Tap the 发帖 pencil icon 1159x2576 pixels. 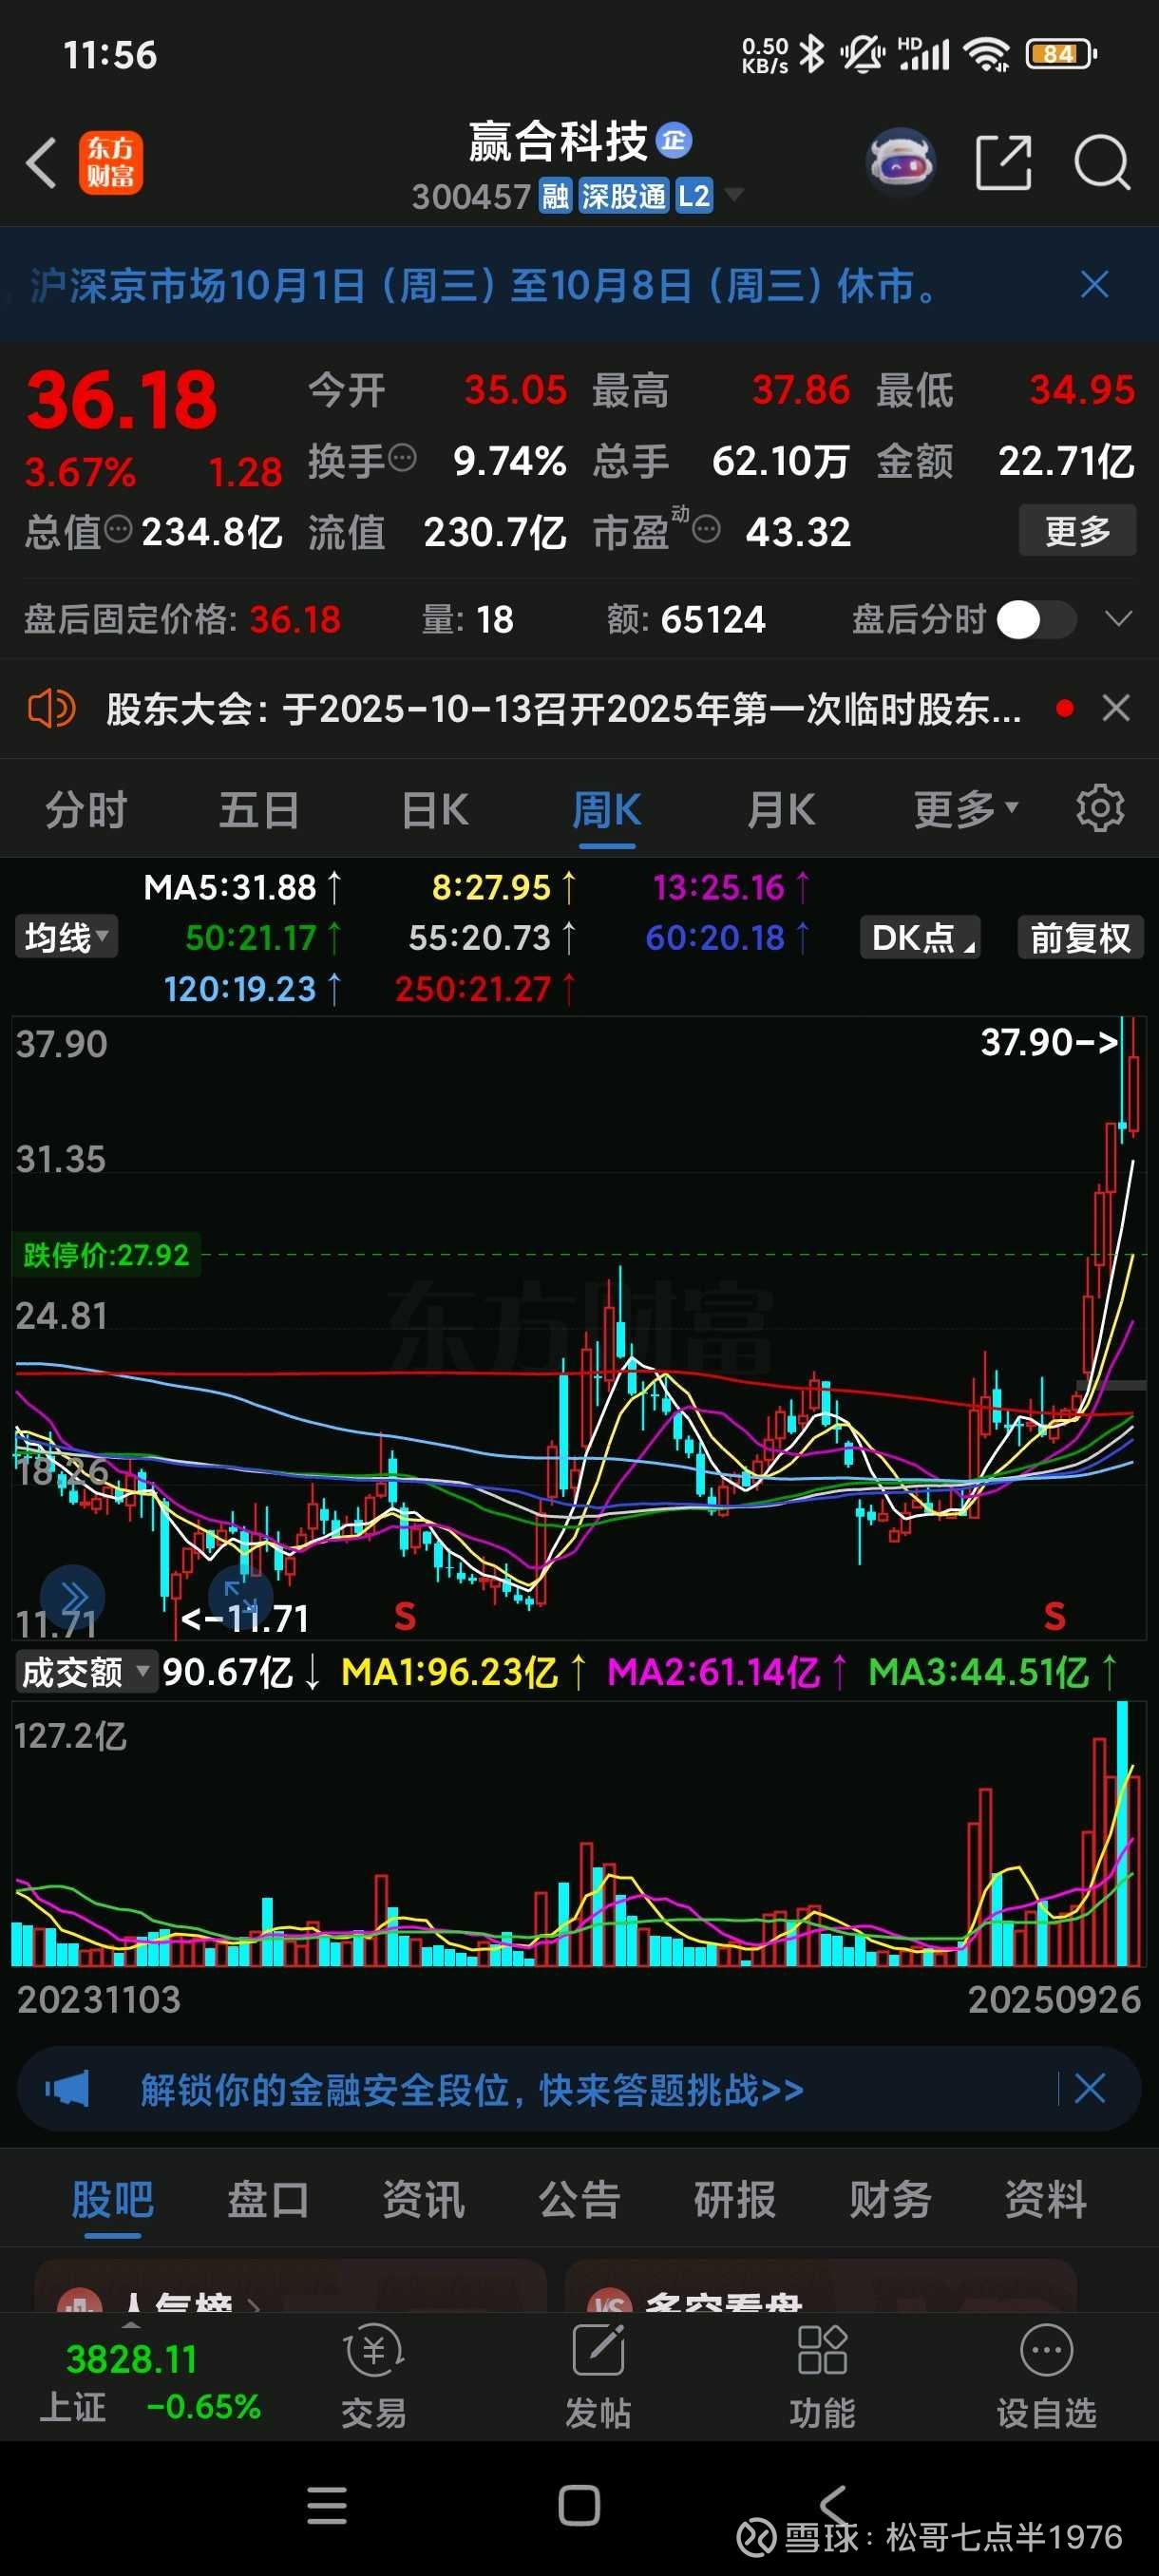pyautogui.click(x=598, y=2351)
